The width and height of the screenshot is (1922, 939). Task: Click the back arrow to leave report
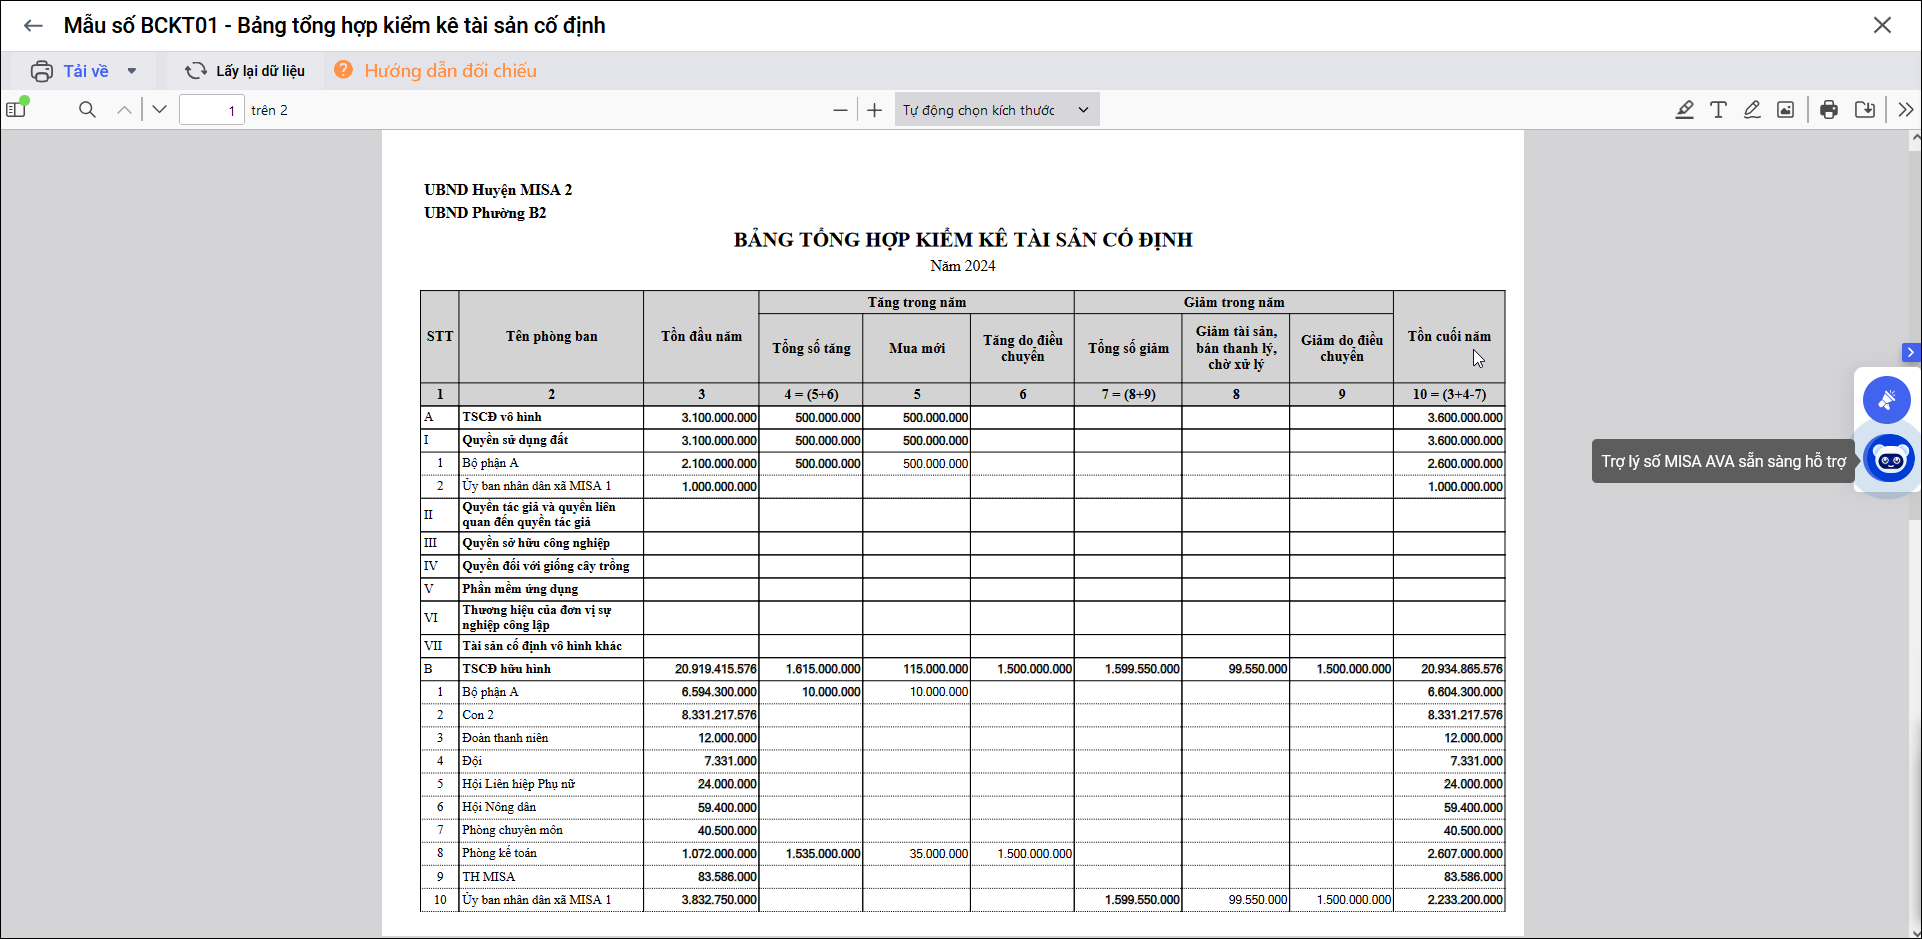click(33, 26)
